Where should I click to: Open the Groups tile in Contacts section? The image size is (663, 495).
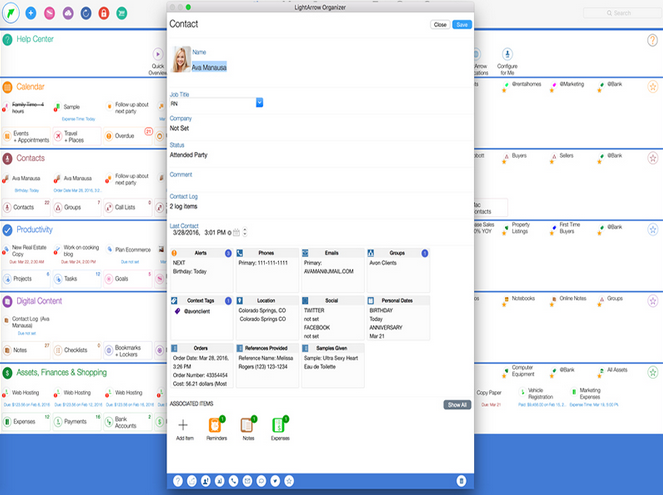point(70,207)
